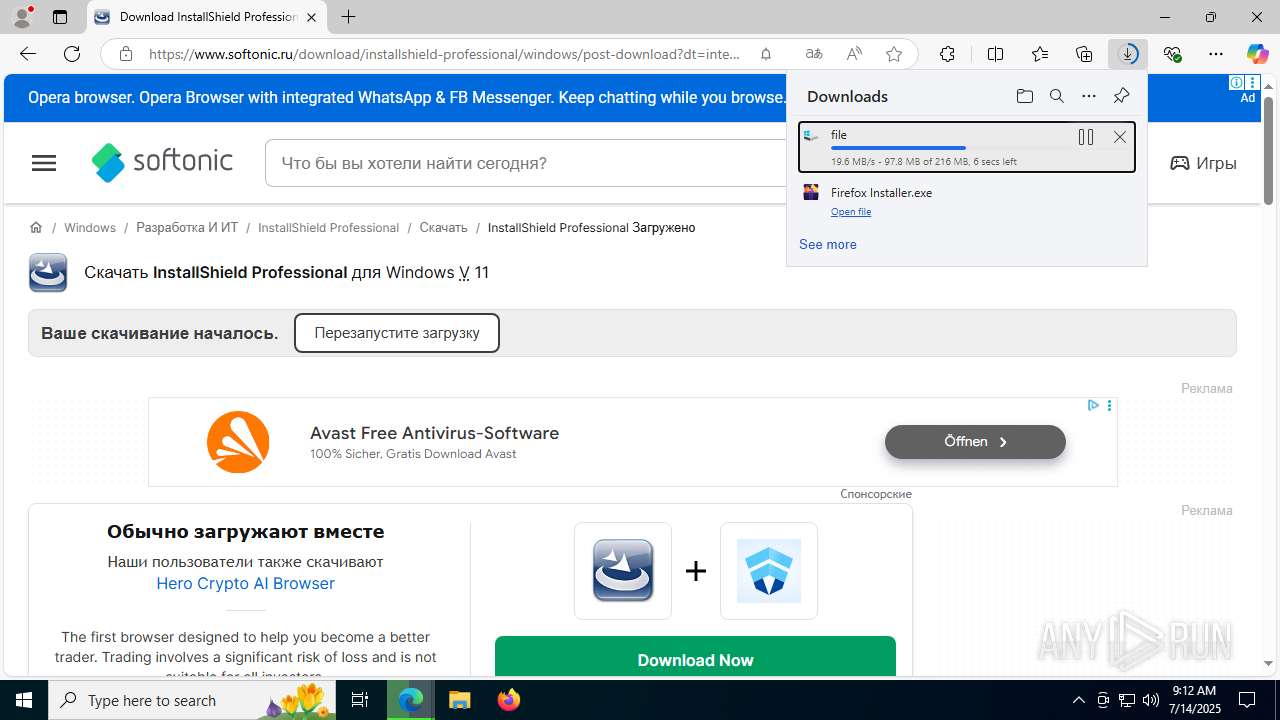Focus the Softonic search field
The image size is (1280, 720).
tap(525, 163)
